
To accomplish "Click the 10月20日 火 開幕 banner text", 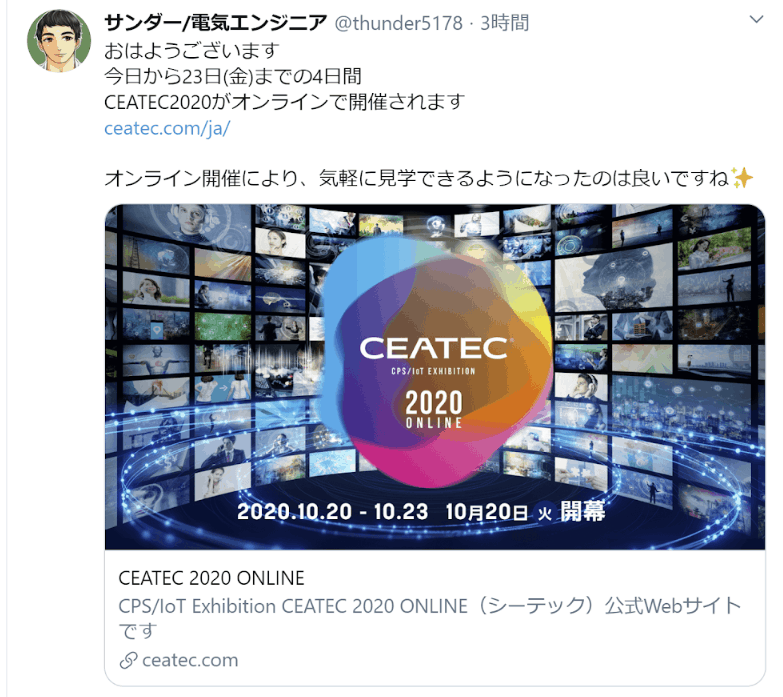I will pos(525,511).
